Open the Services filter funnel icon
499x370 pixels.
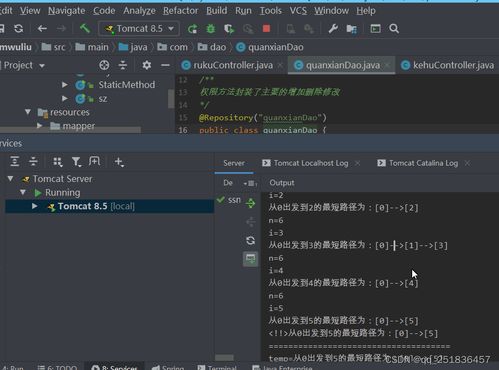(76, 162)
